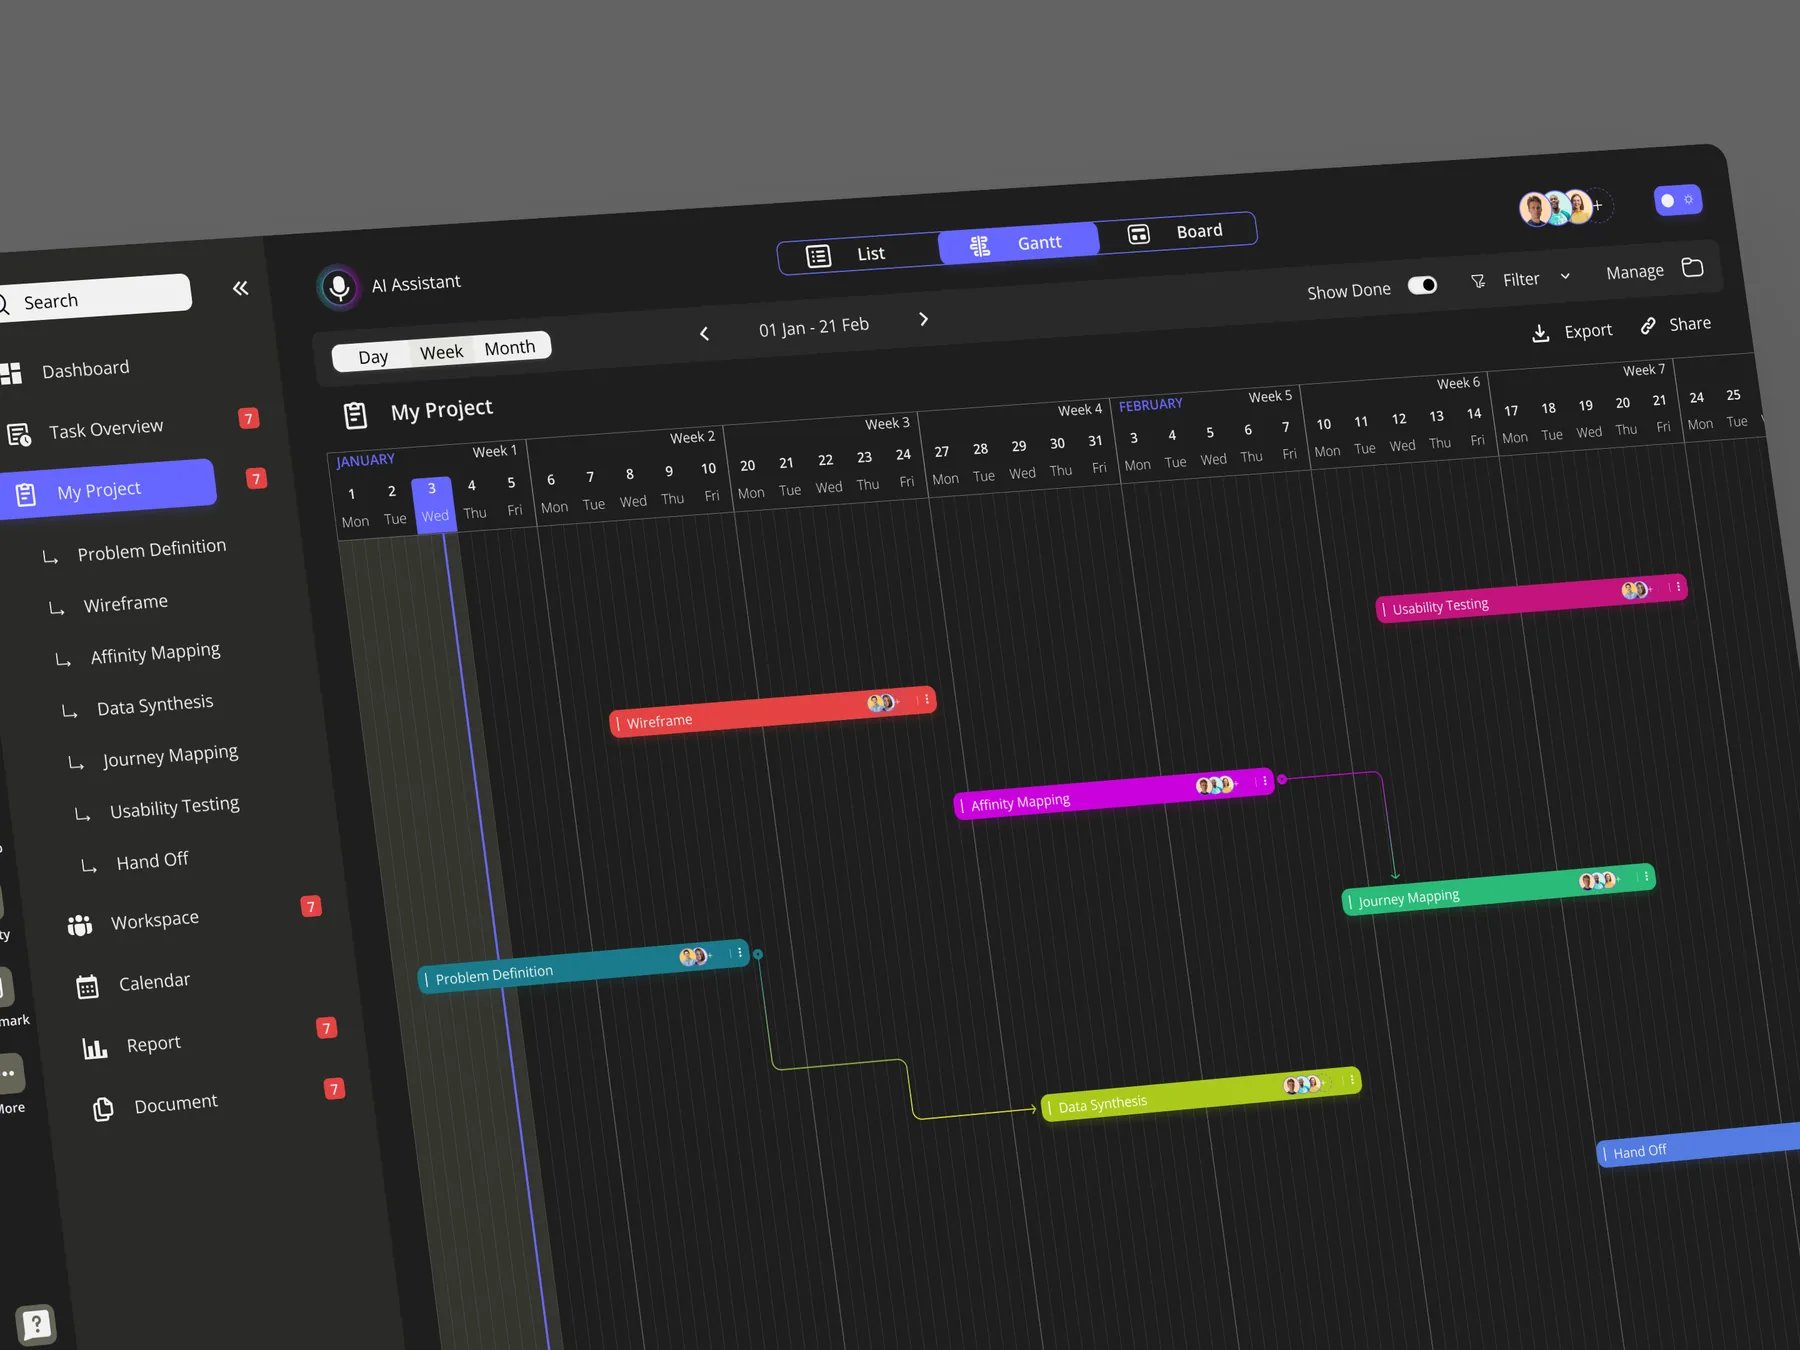Collapse the sidebar with double chevron
This screenshot has height=1350, width=1800.
click(240, 288)
